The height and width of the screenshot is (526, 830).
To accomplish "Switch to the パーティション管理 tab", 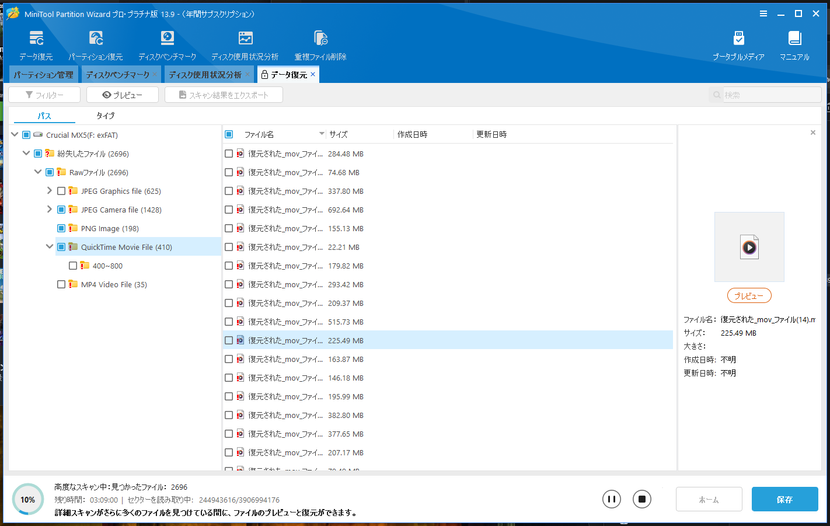I will (x=43, y=75).
